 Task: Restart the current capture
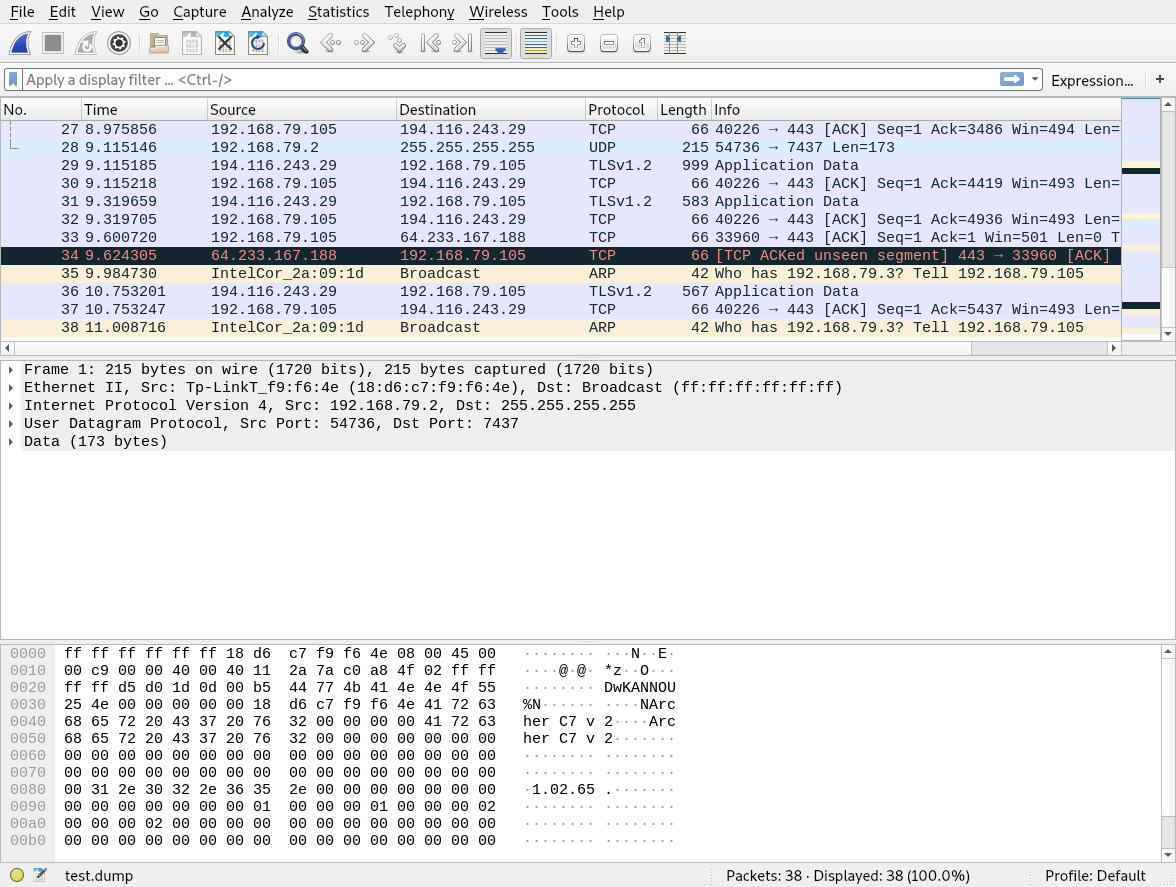coord(86,43)
